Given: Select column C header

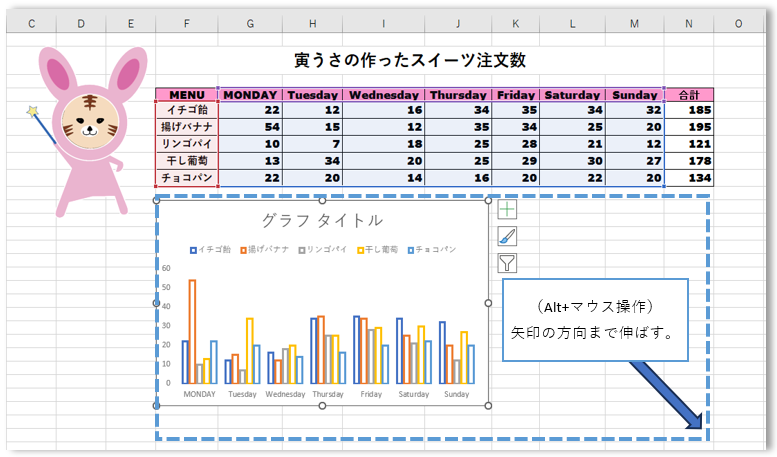Looking at the screenshot, I should pyautogui.click(x=32, y=24).
